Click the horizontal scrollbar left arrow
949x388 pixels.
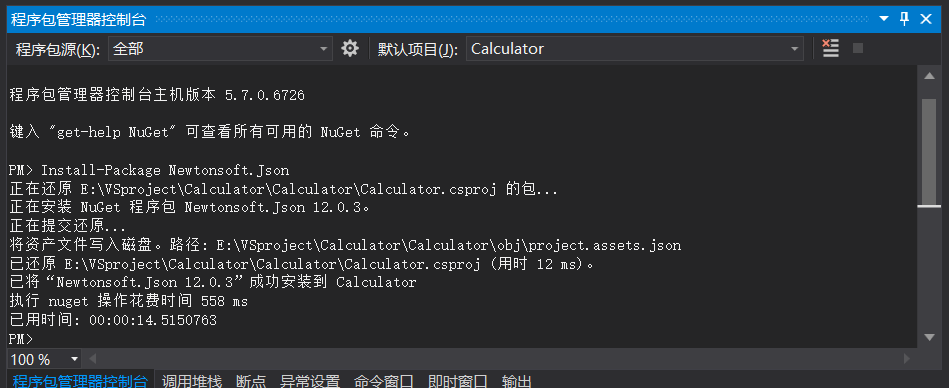pyautogui.click(x=92, y=359)
